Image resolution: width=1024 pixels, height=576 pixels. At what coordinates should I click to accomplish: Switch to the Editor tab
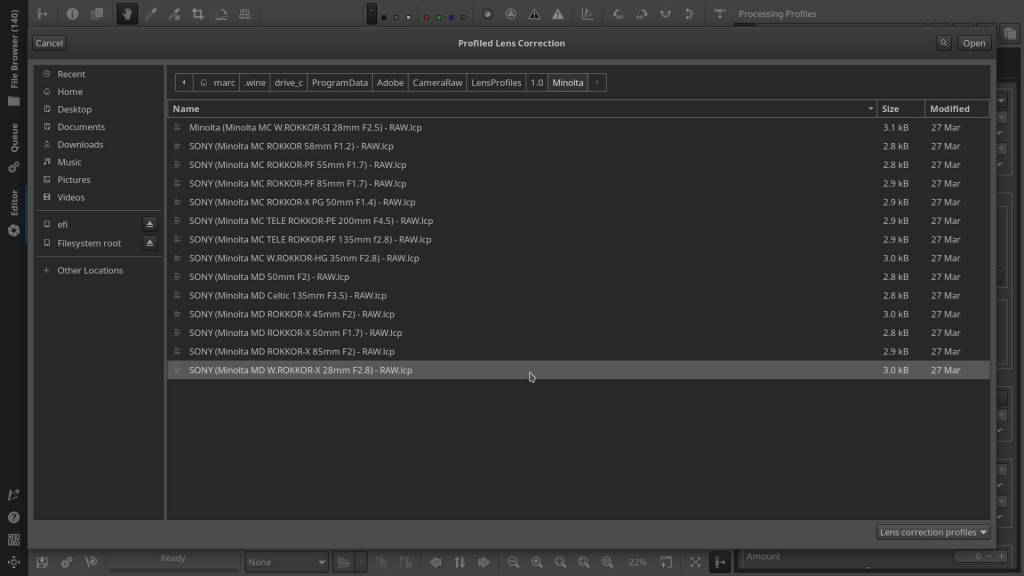[14, 212]
